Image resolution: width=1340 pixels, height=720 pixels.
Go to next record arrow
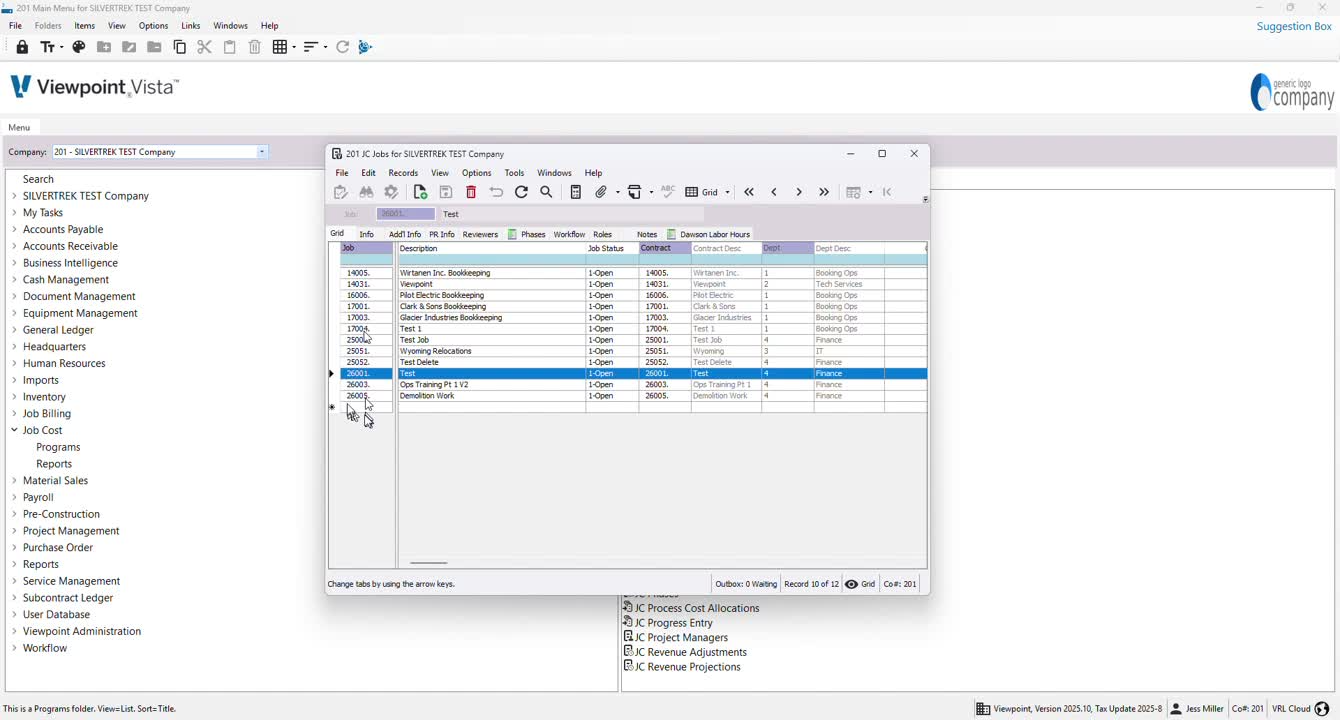click(x=799, y=192)
